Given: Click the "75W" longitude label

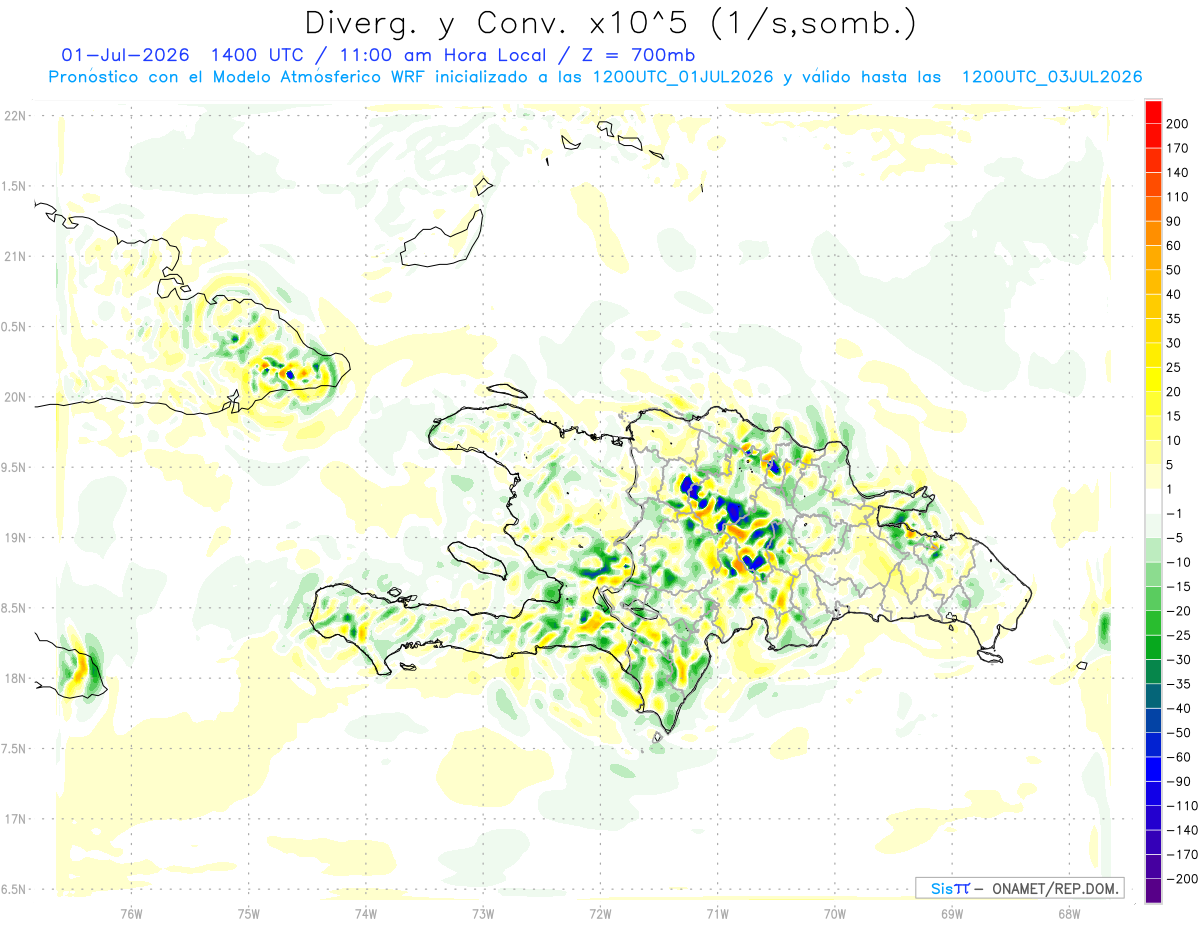Looking at the screenshot, I should coord(248,914).
